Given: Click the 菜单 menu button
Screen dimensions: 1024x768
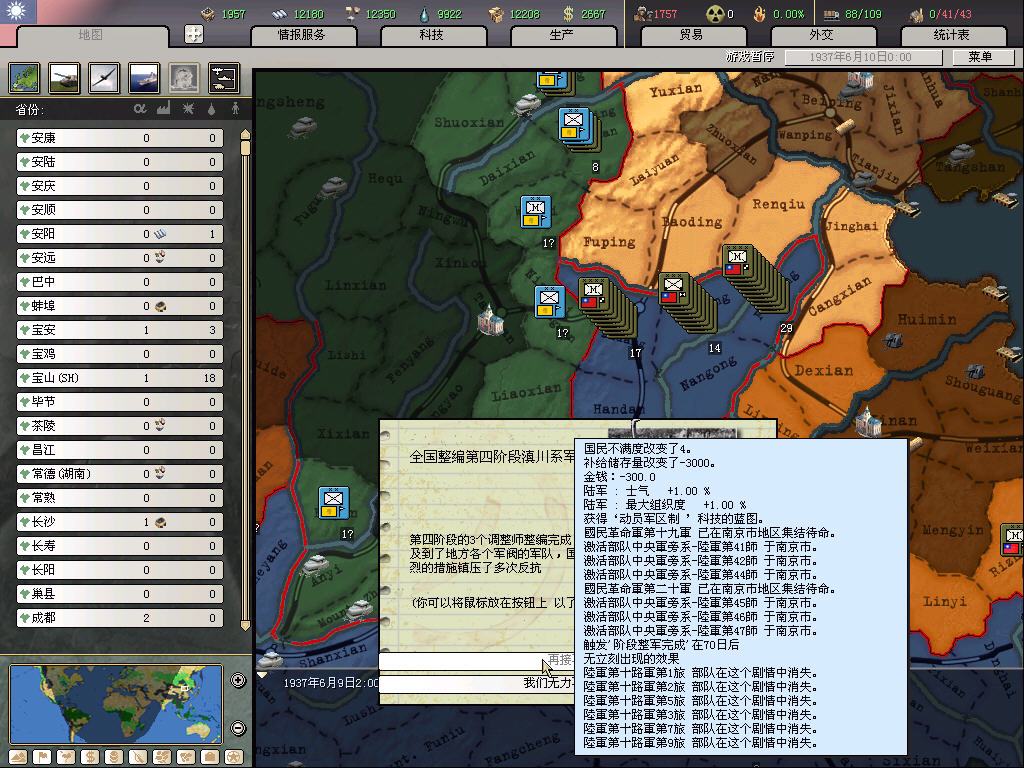Looking at the screenshot, I should 979,57.
